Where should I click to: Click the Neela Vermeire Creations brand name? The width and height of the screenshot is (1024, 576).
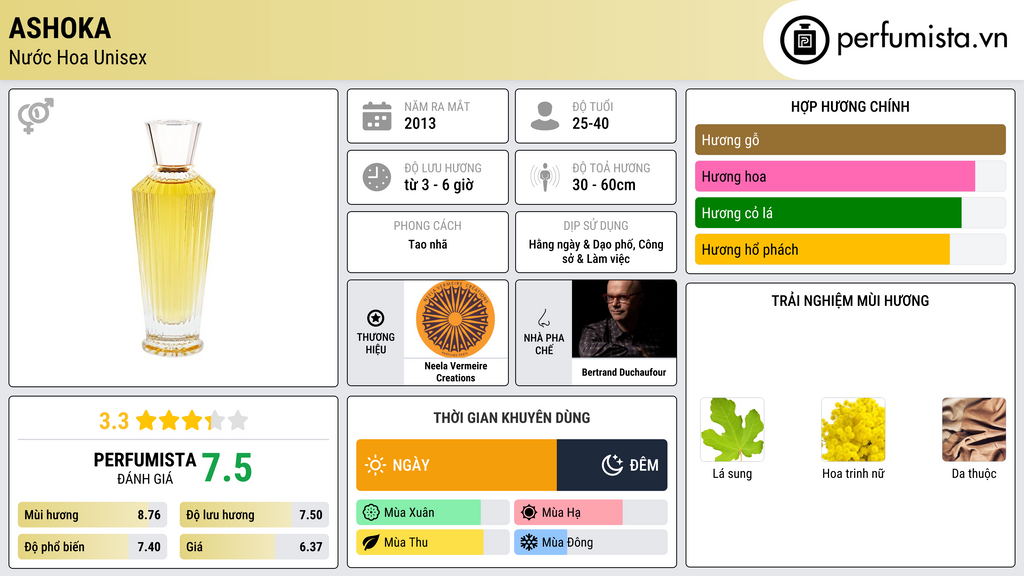tap(455, 372)
